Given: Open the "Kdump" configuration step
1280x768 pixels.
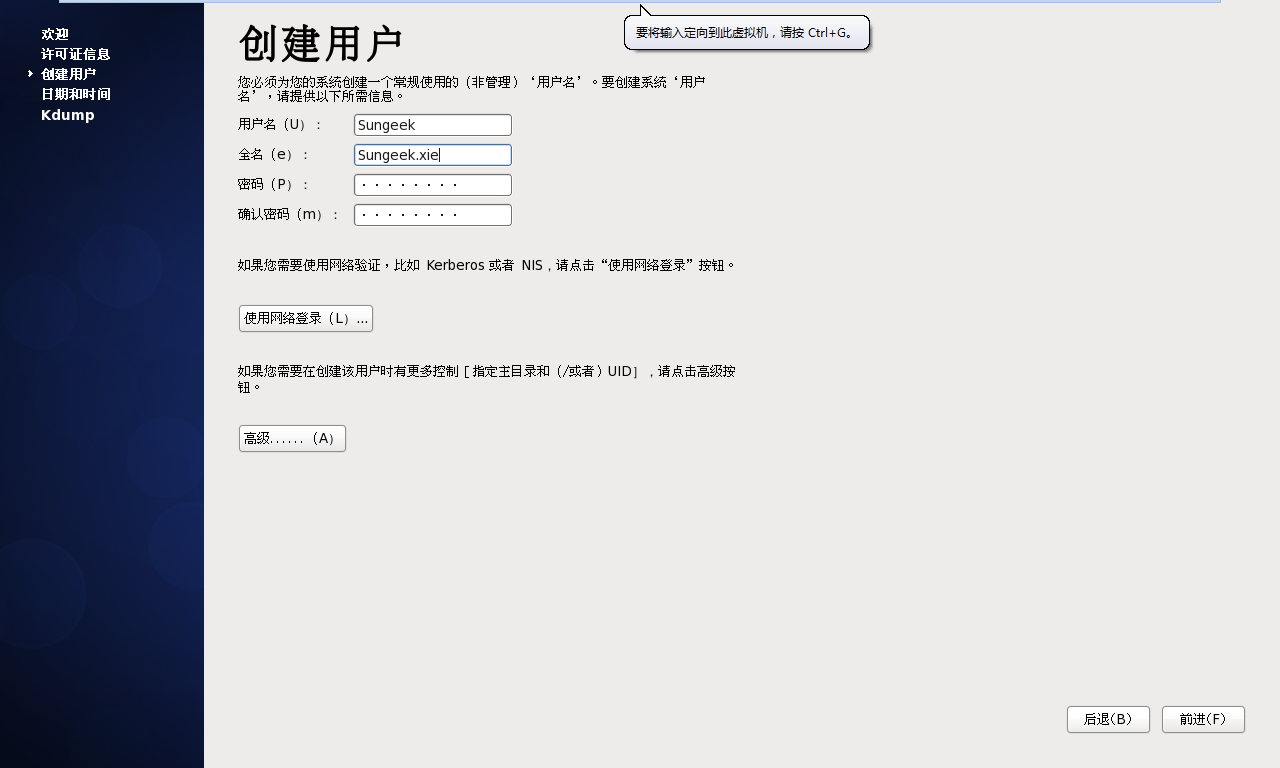Looking at the screenshot, I should point(67,114).
